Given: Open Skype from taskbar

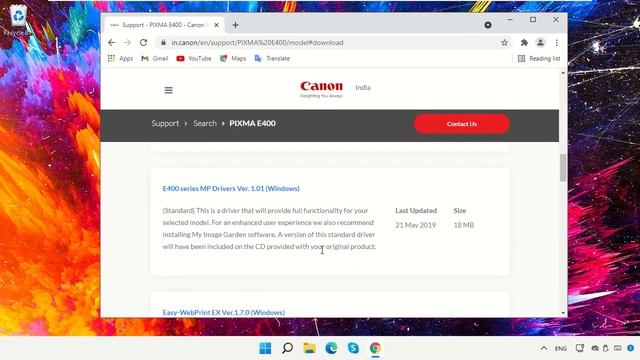Looking at the screenshot, I should pos(353,348).
